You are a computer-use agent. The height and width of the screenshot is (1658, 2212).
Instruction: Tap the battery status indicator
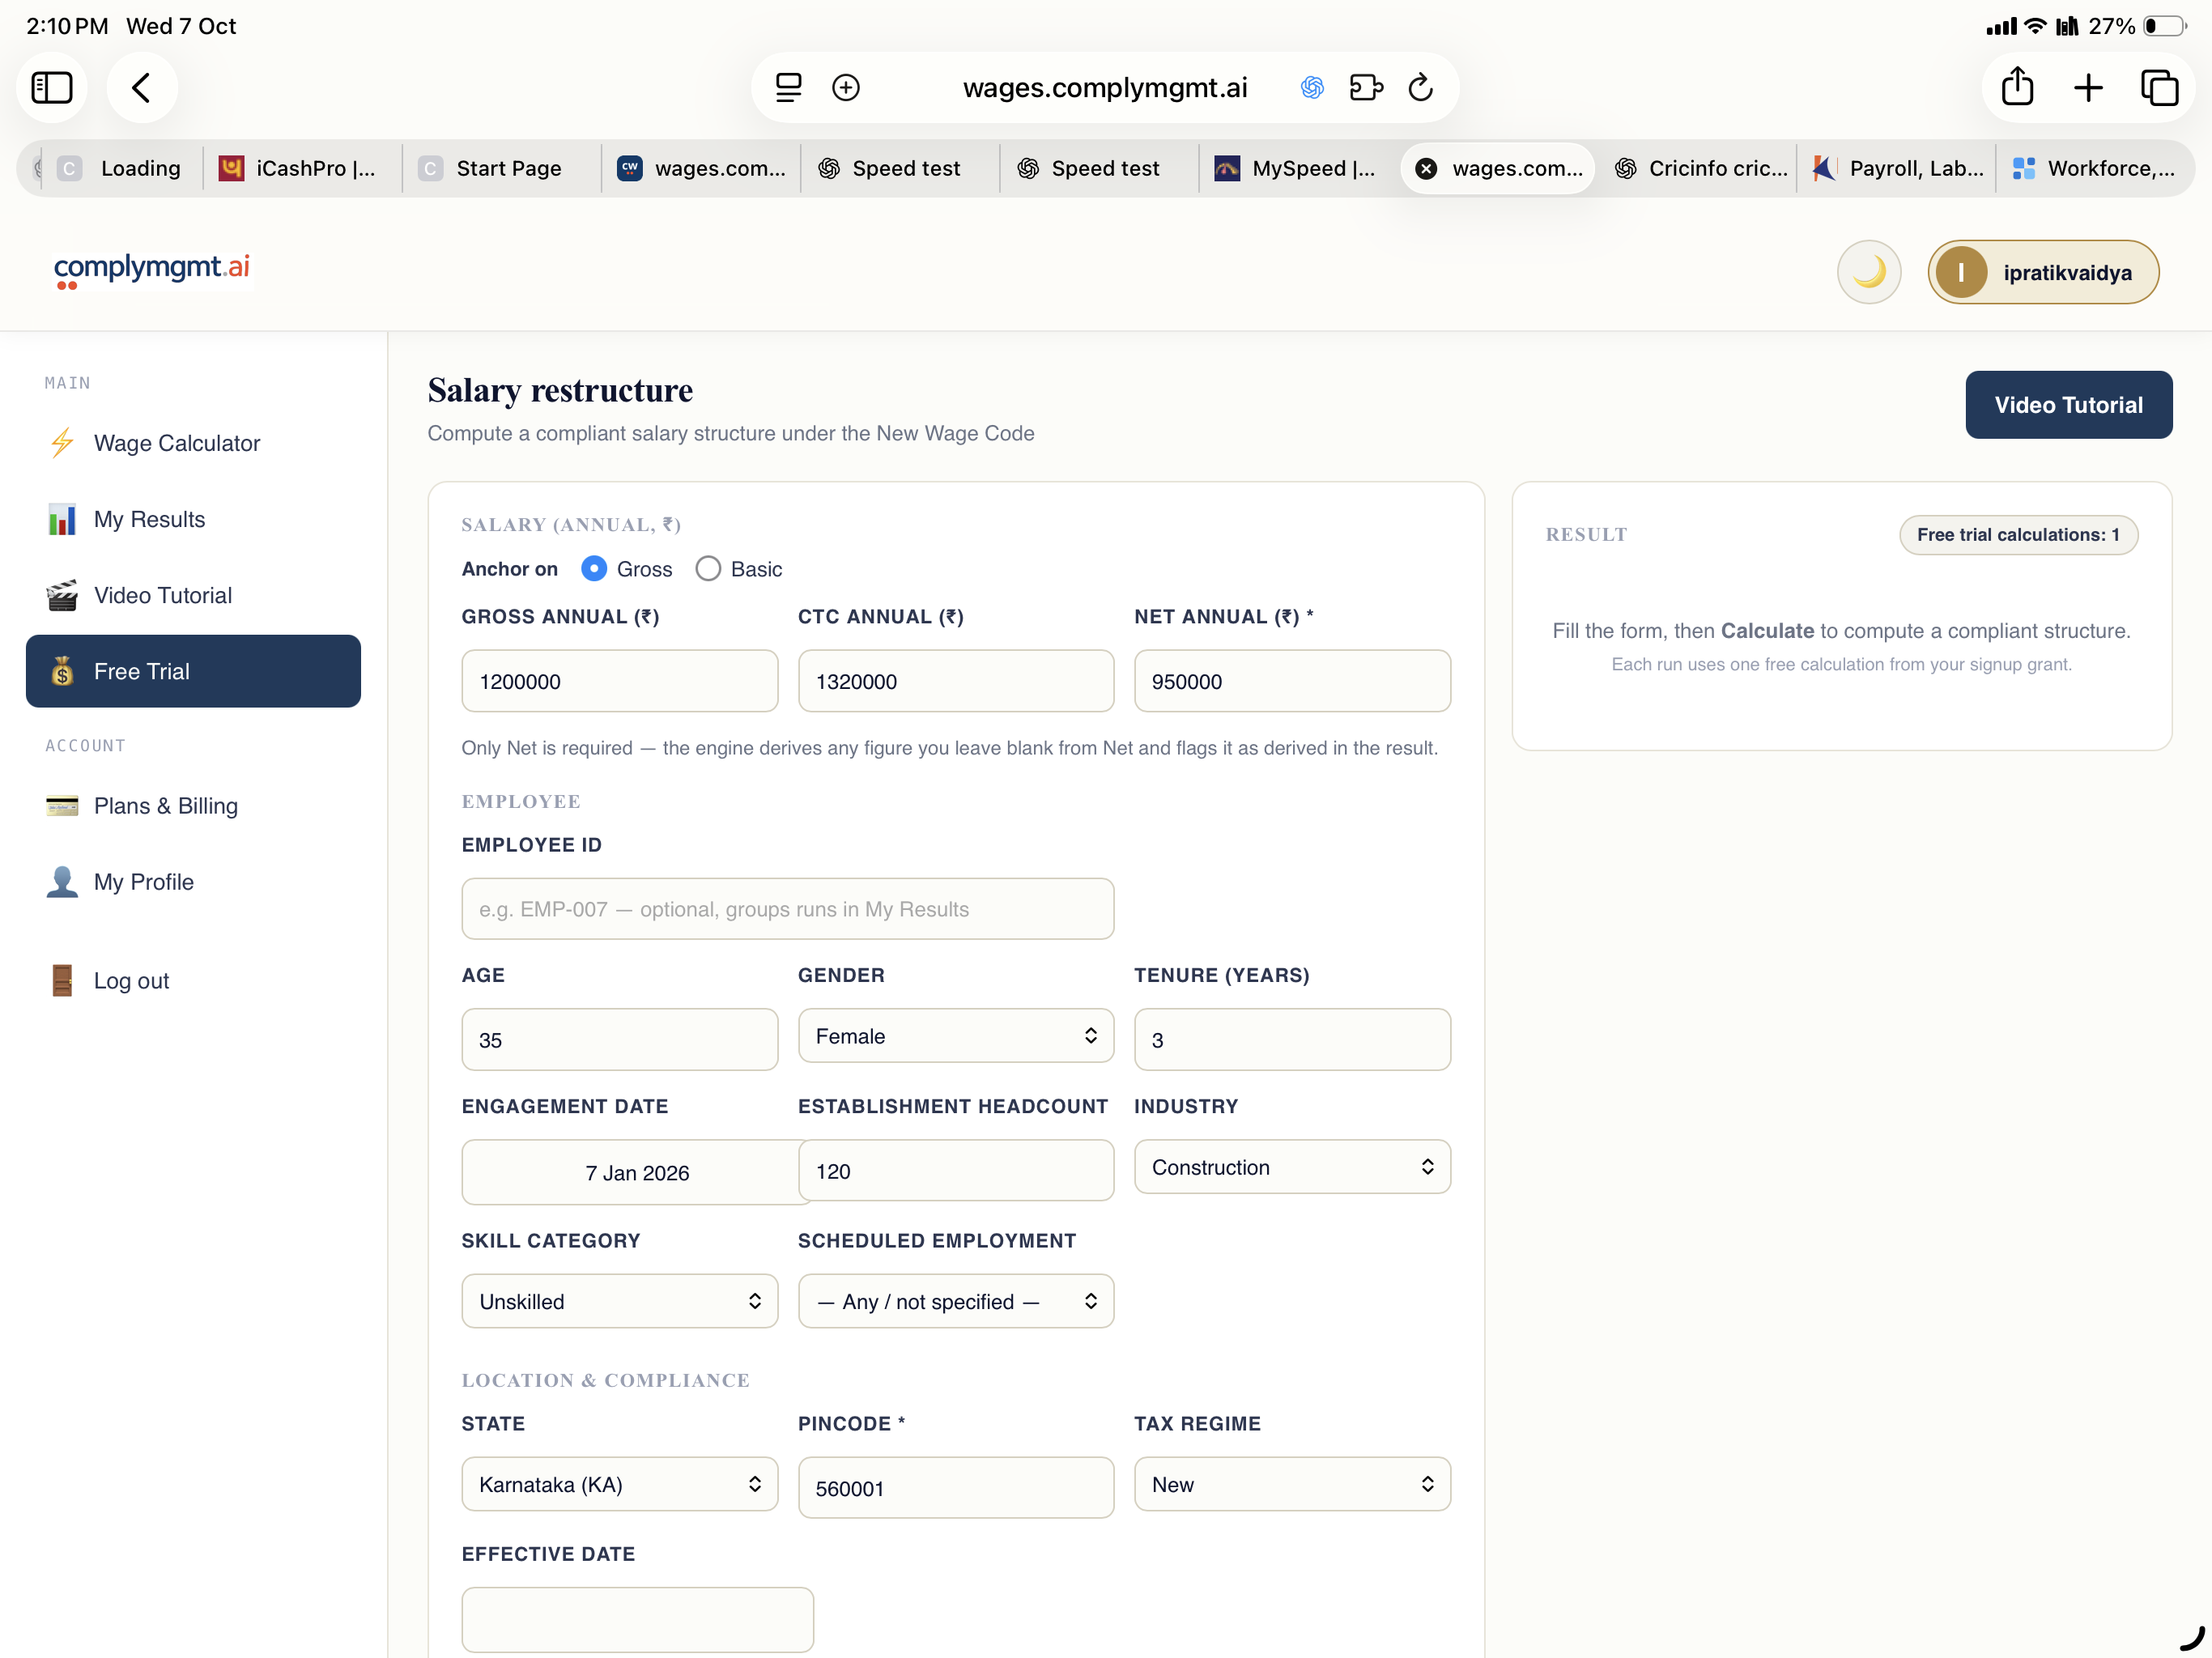pyautogui.click(x=2166, y=26)
